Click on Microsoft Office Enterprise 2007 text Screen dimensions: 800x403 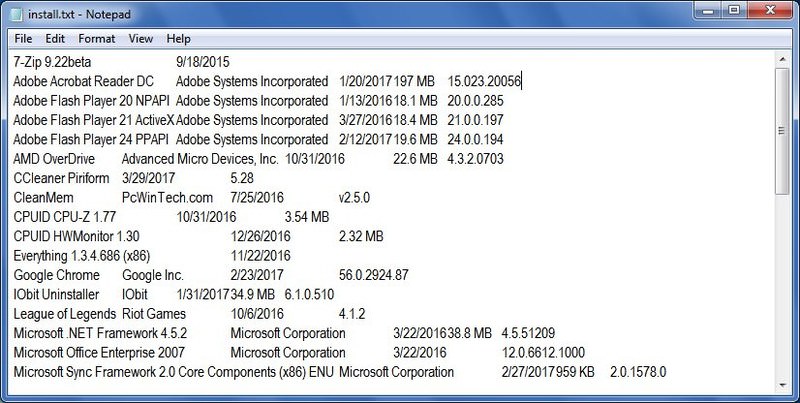(99, 352)
